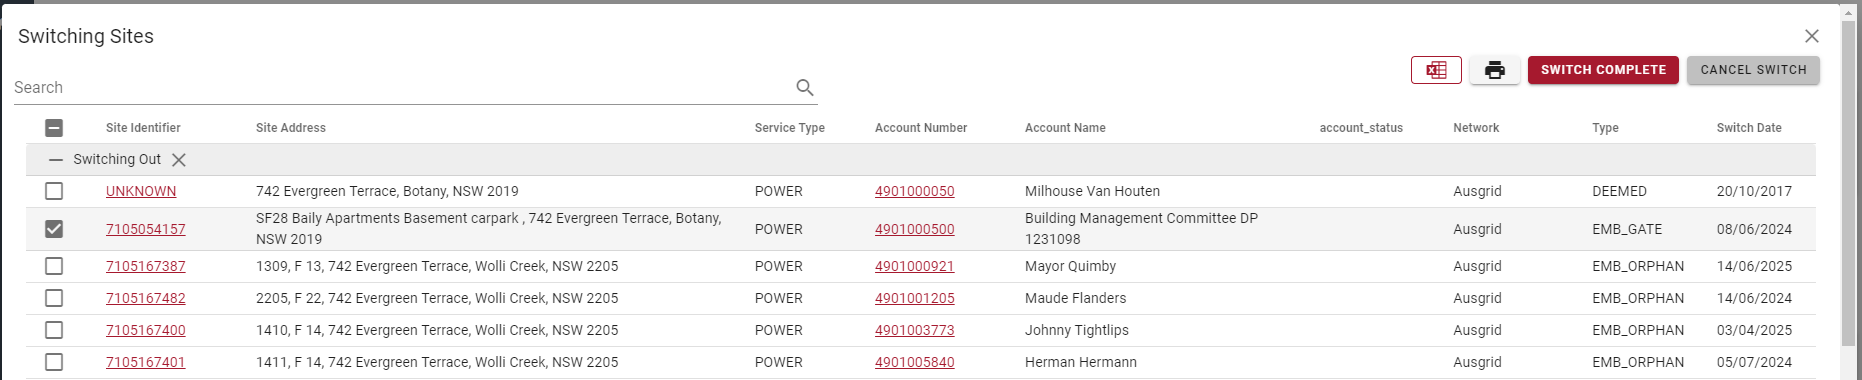Select the Building Management Committee account name
This screenshot has width=1862, height=380.
(x=1141, y=229)
